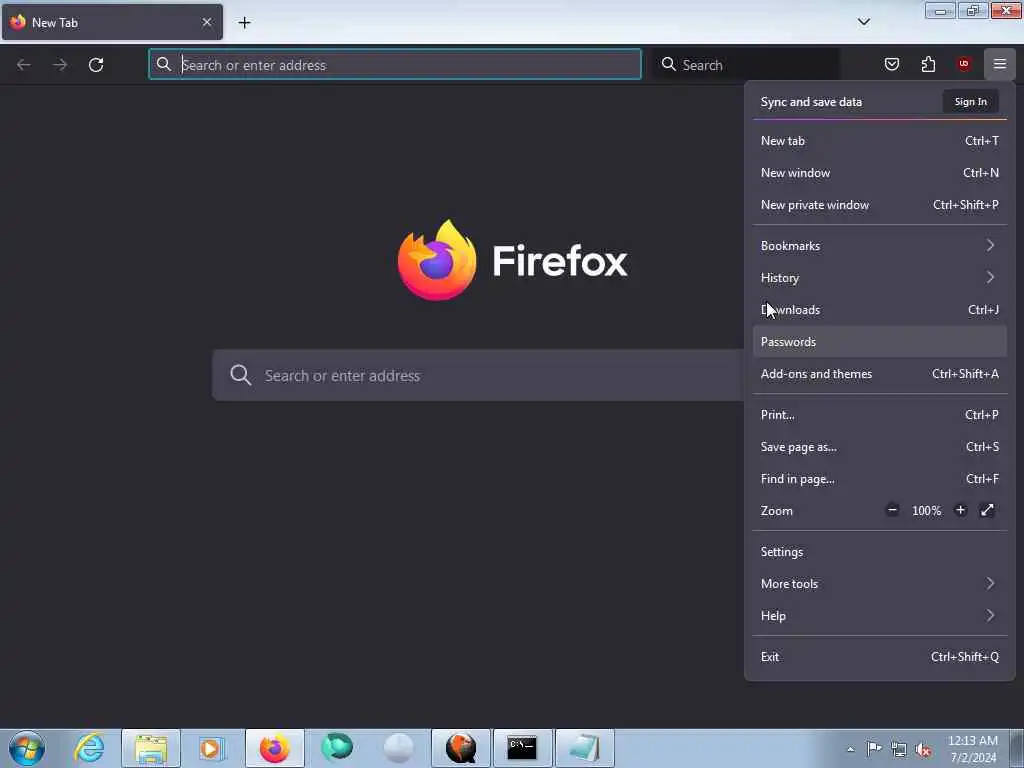Open the Firefox application menu hamburger icon
Screen dimensions: 1024x768
coord(999,64)
